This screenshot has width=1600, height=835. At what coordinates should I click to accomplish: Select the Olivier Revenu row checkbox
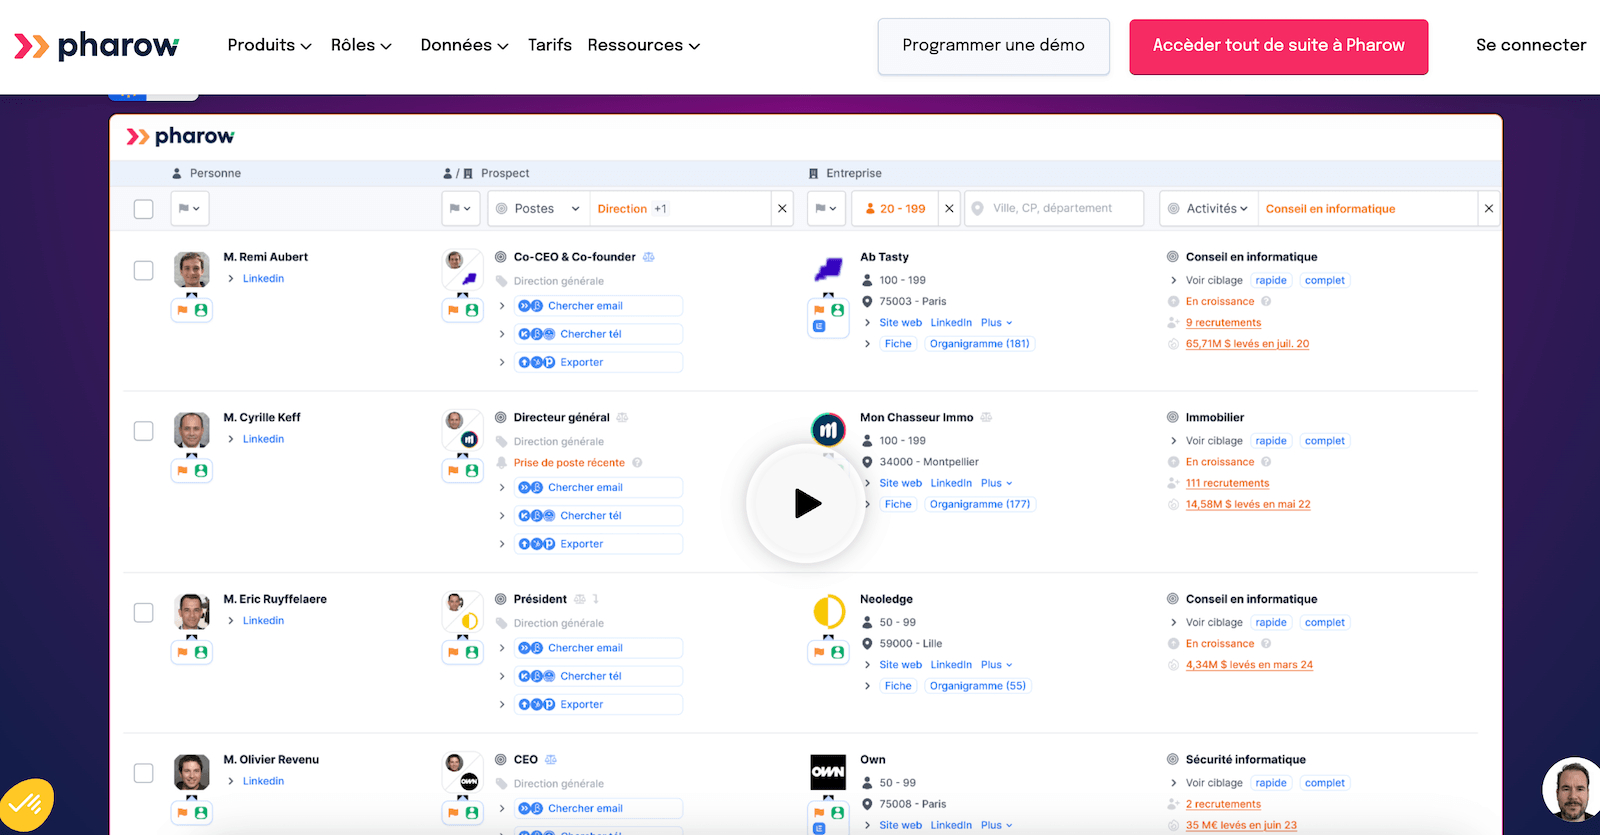[144, 773]
